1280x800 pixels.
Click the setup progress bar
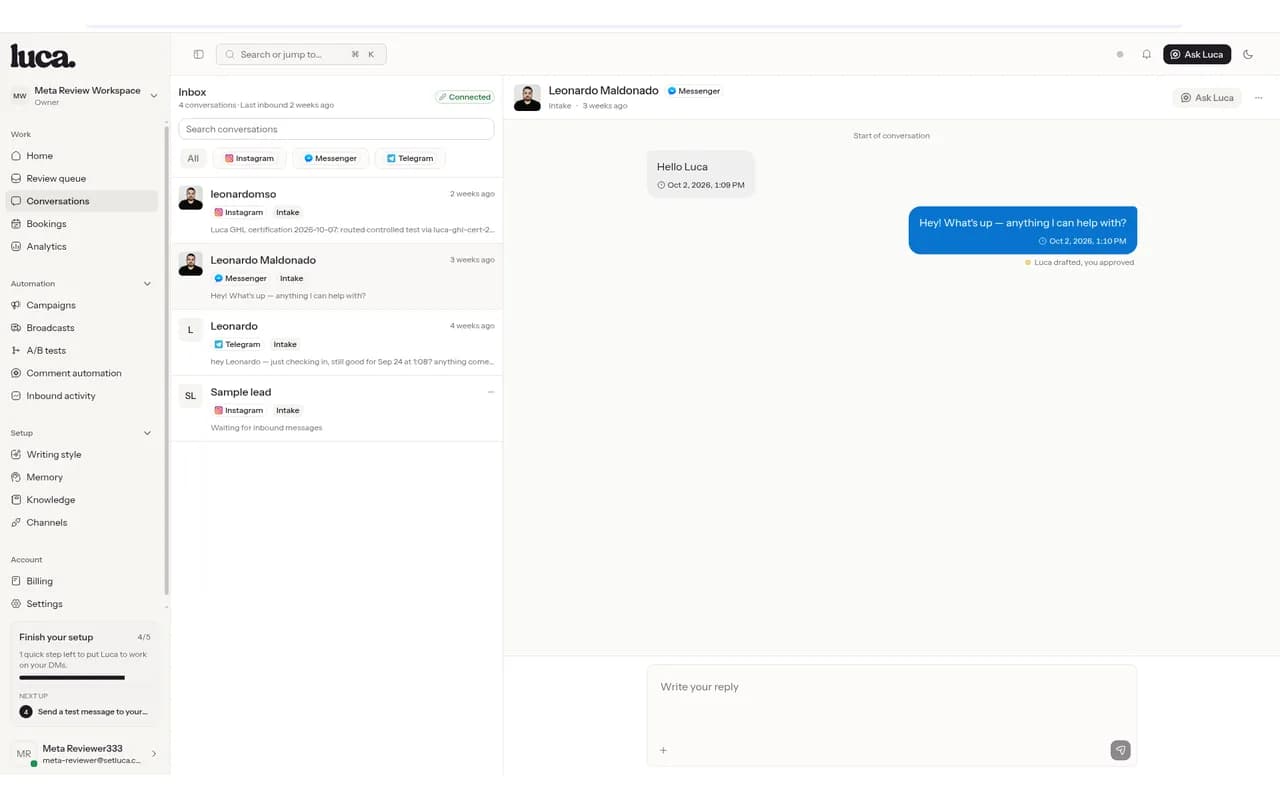(x=85, y=678)
